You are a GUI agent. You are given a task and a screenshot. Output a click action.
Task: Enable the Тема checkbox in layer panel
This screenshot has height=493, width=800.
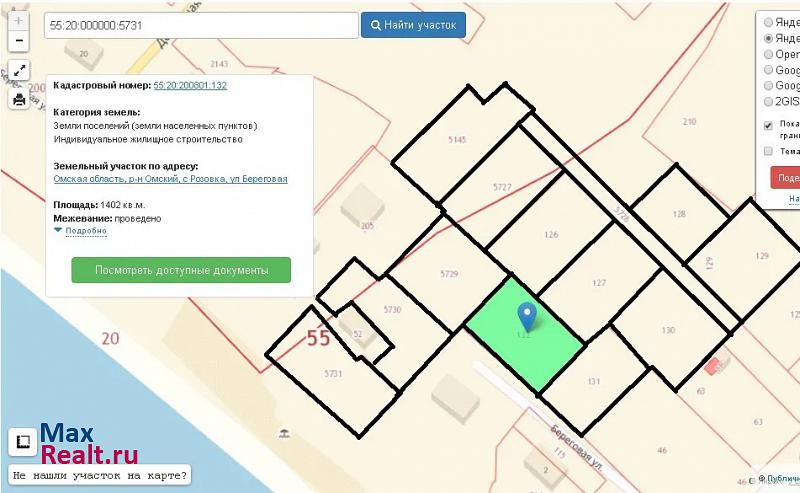pyautogui.click(x=768, y=151)
